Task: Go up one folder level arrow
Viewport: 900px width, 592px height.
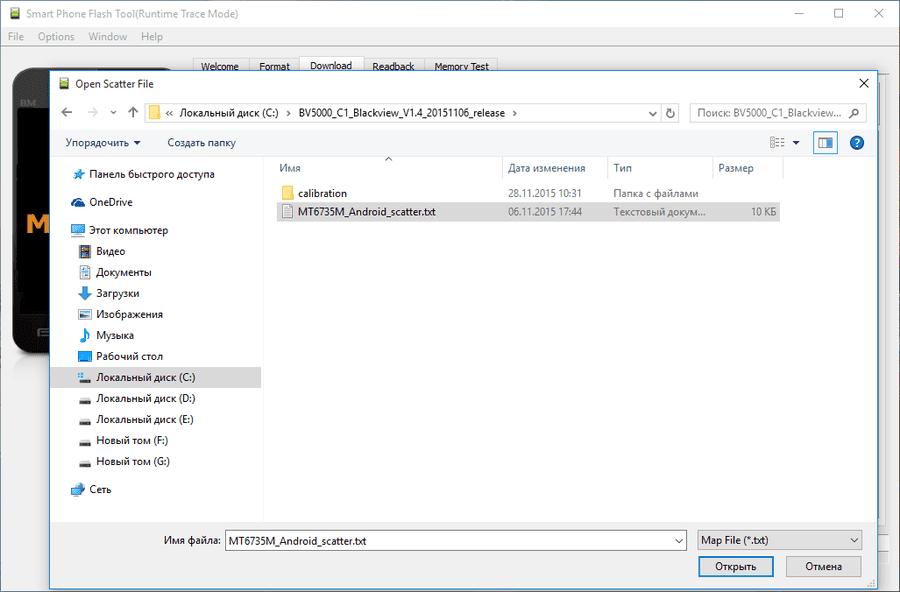Action: click(x=133, y=113)
